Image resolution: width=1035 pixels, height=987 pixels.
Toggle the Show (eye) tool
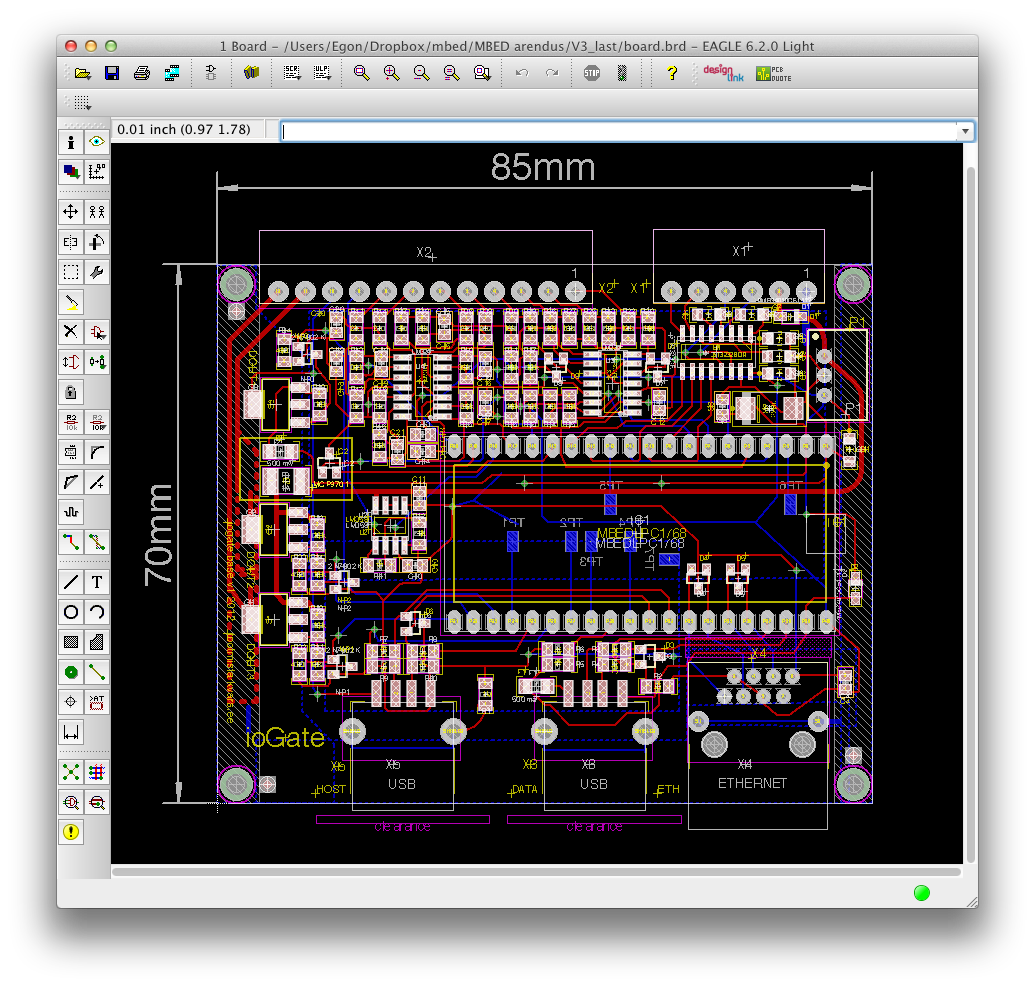(97, 142)
